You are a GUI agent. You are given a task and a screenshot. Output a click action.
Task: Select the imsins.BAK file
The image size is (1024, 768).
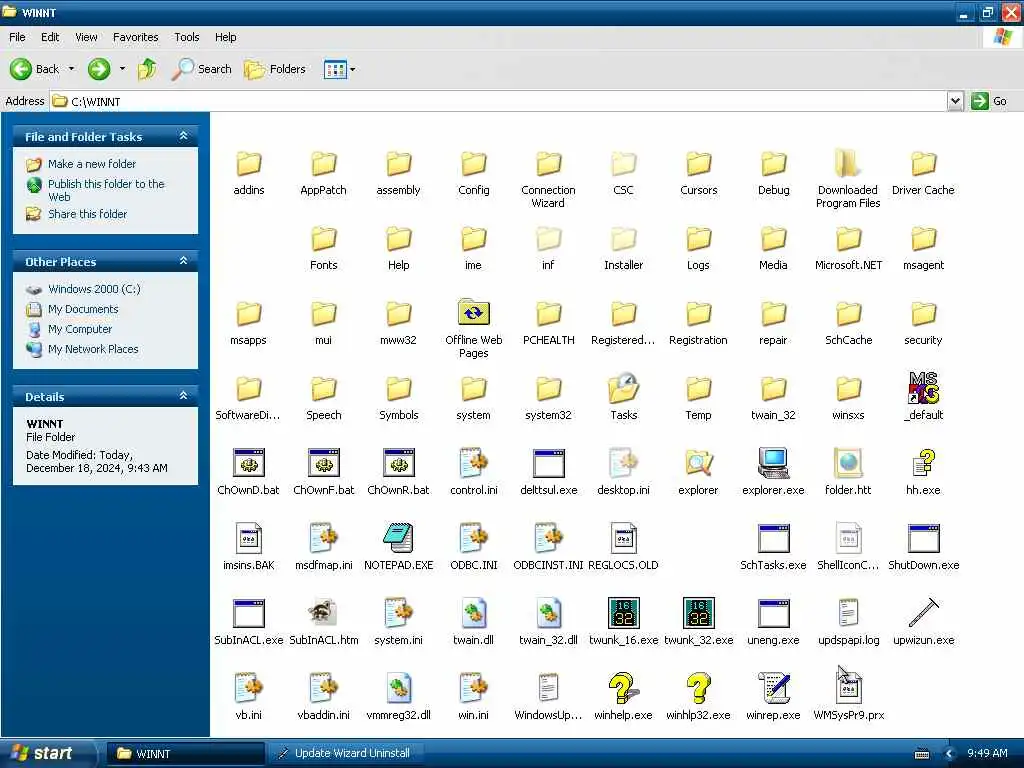click(248, 538)
